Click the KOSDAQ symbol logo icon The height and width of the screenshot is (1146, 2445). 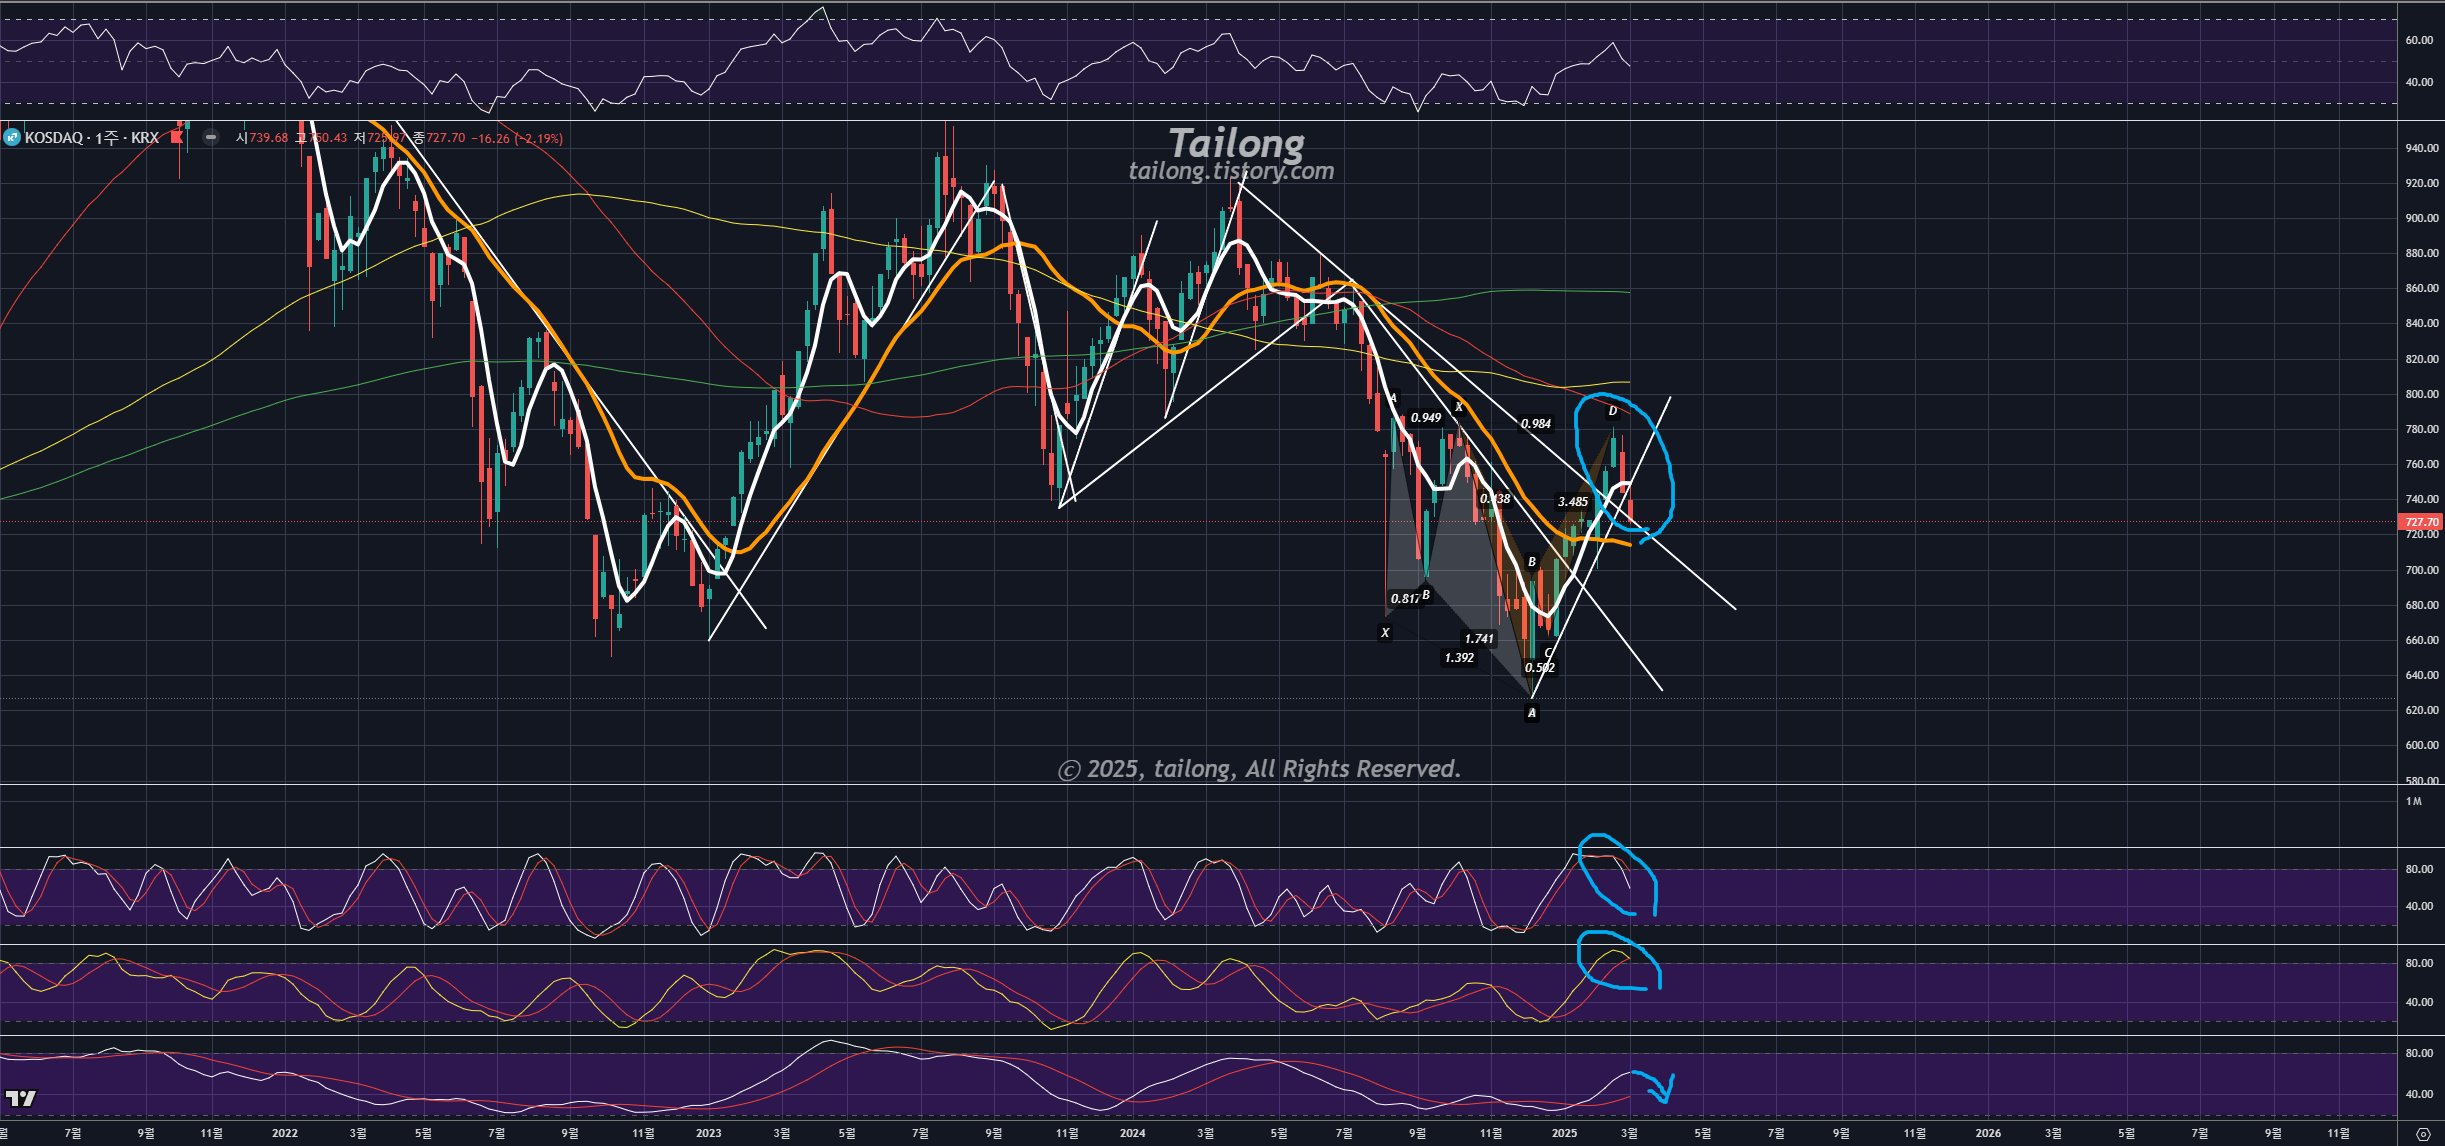tap(12, 137)
